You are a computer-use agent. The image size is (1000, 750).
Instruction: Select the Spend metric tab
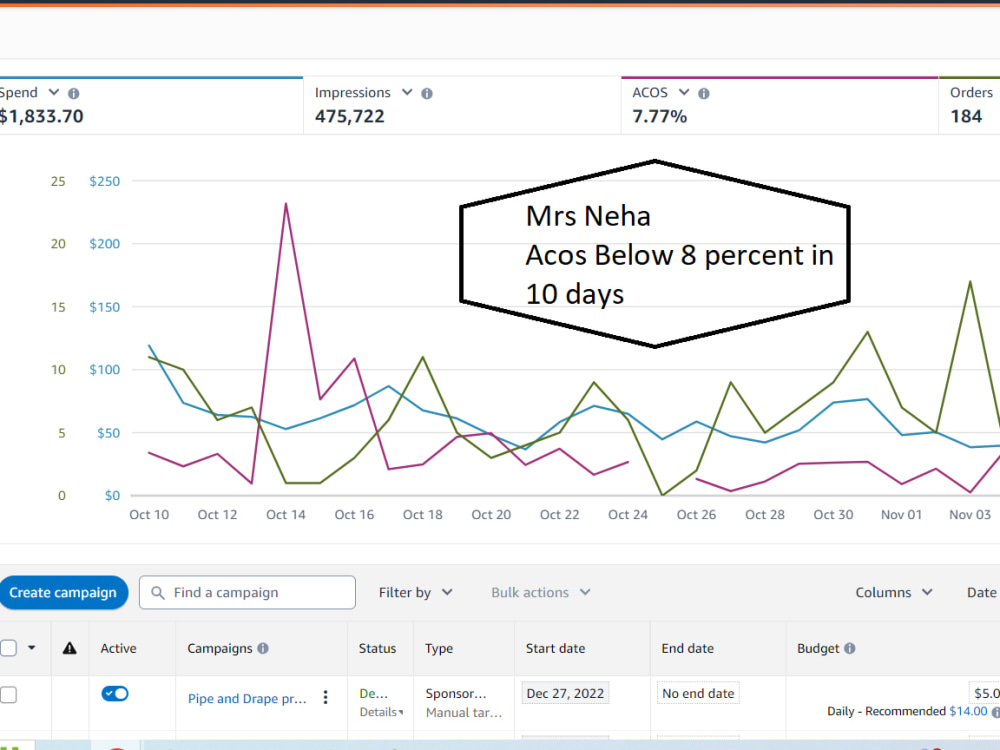click(x=151, y=105)
